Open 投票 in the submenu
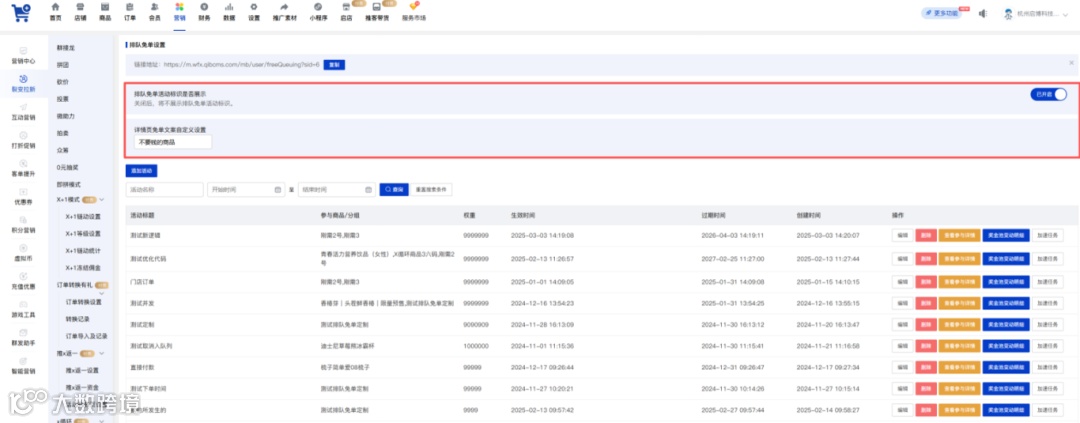This screenshot has width=1080, height=423. click(63, 99)
